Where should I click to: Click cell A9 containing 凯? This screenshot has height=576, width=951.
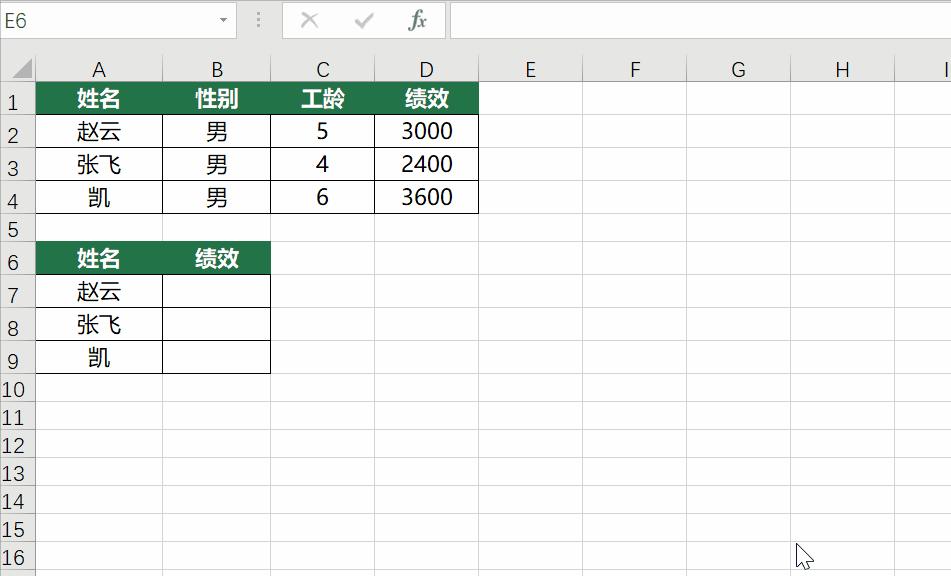coord(99,357)
